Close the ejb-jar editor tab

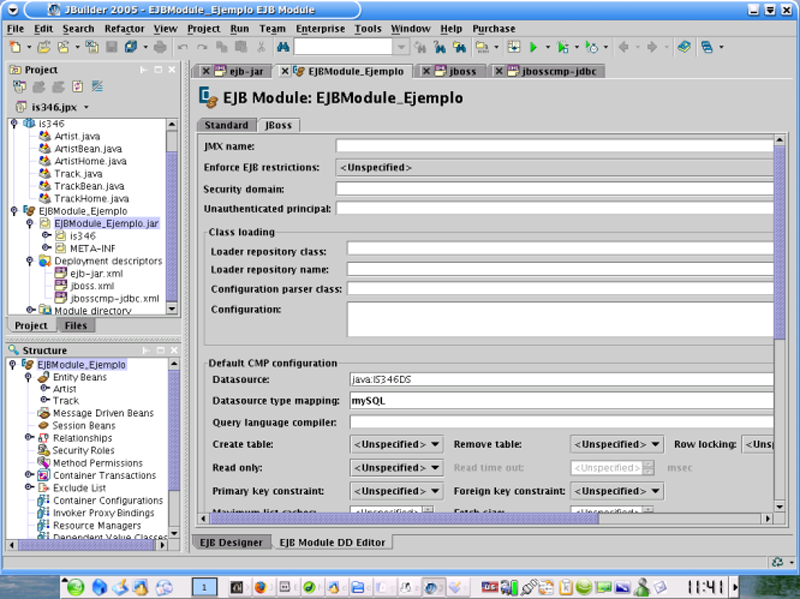pos(206,72)
